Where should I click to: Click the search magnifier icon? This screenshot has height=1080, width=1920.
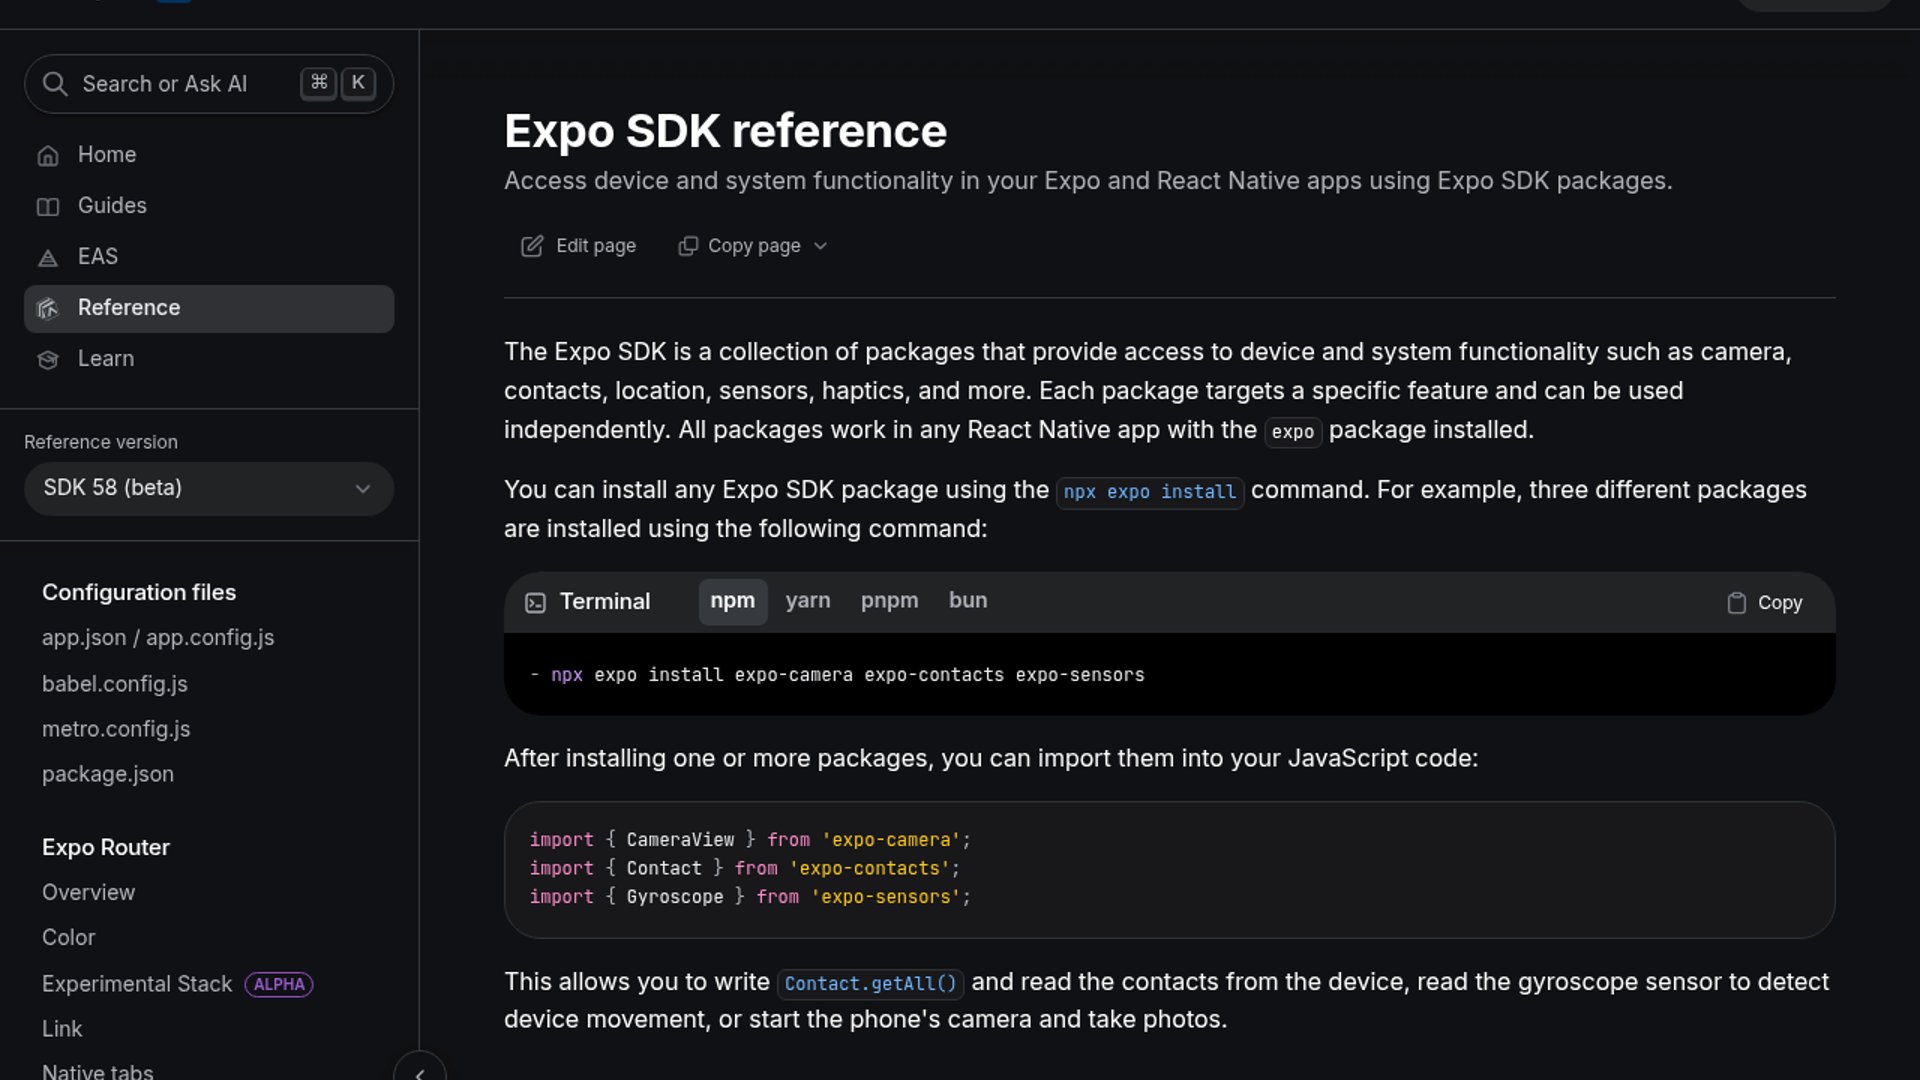[55, 84]
